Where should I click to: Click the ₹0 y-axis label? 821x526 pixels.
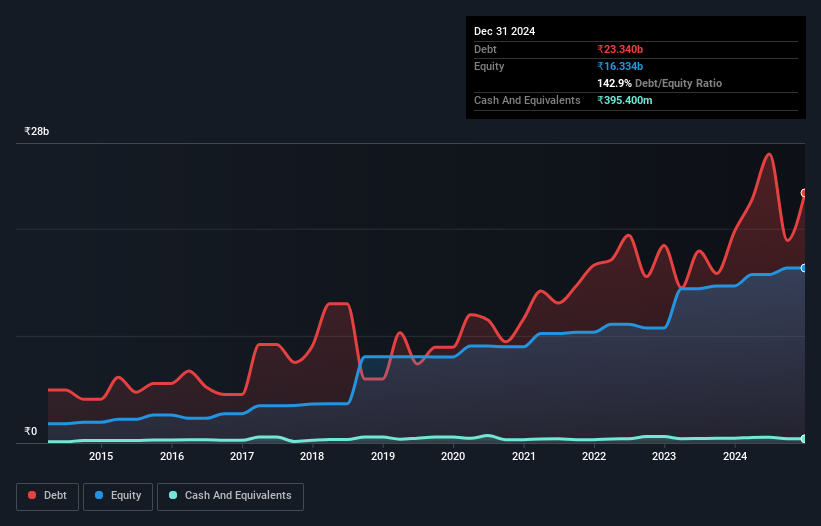point(31,431)
